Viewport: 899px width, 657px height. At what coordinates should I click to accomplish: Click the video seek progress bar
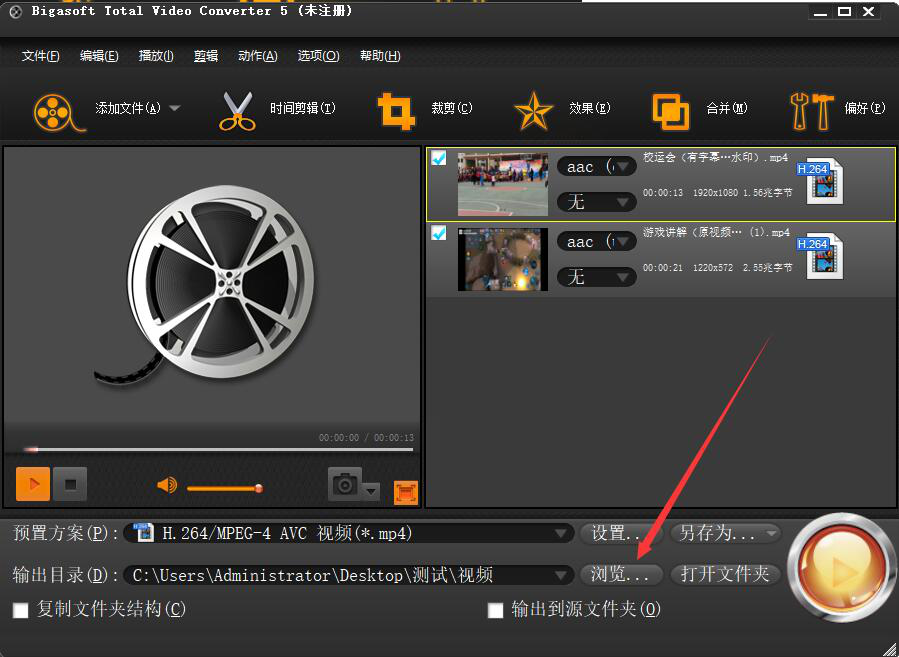click(x=218, y=449)
